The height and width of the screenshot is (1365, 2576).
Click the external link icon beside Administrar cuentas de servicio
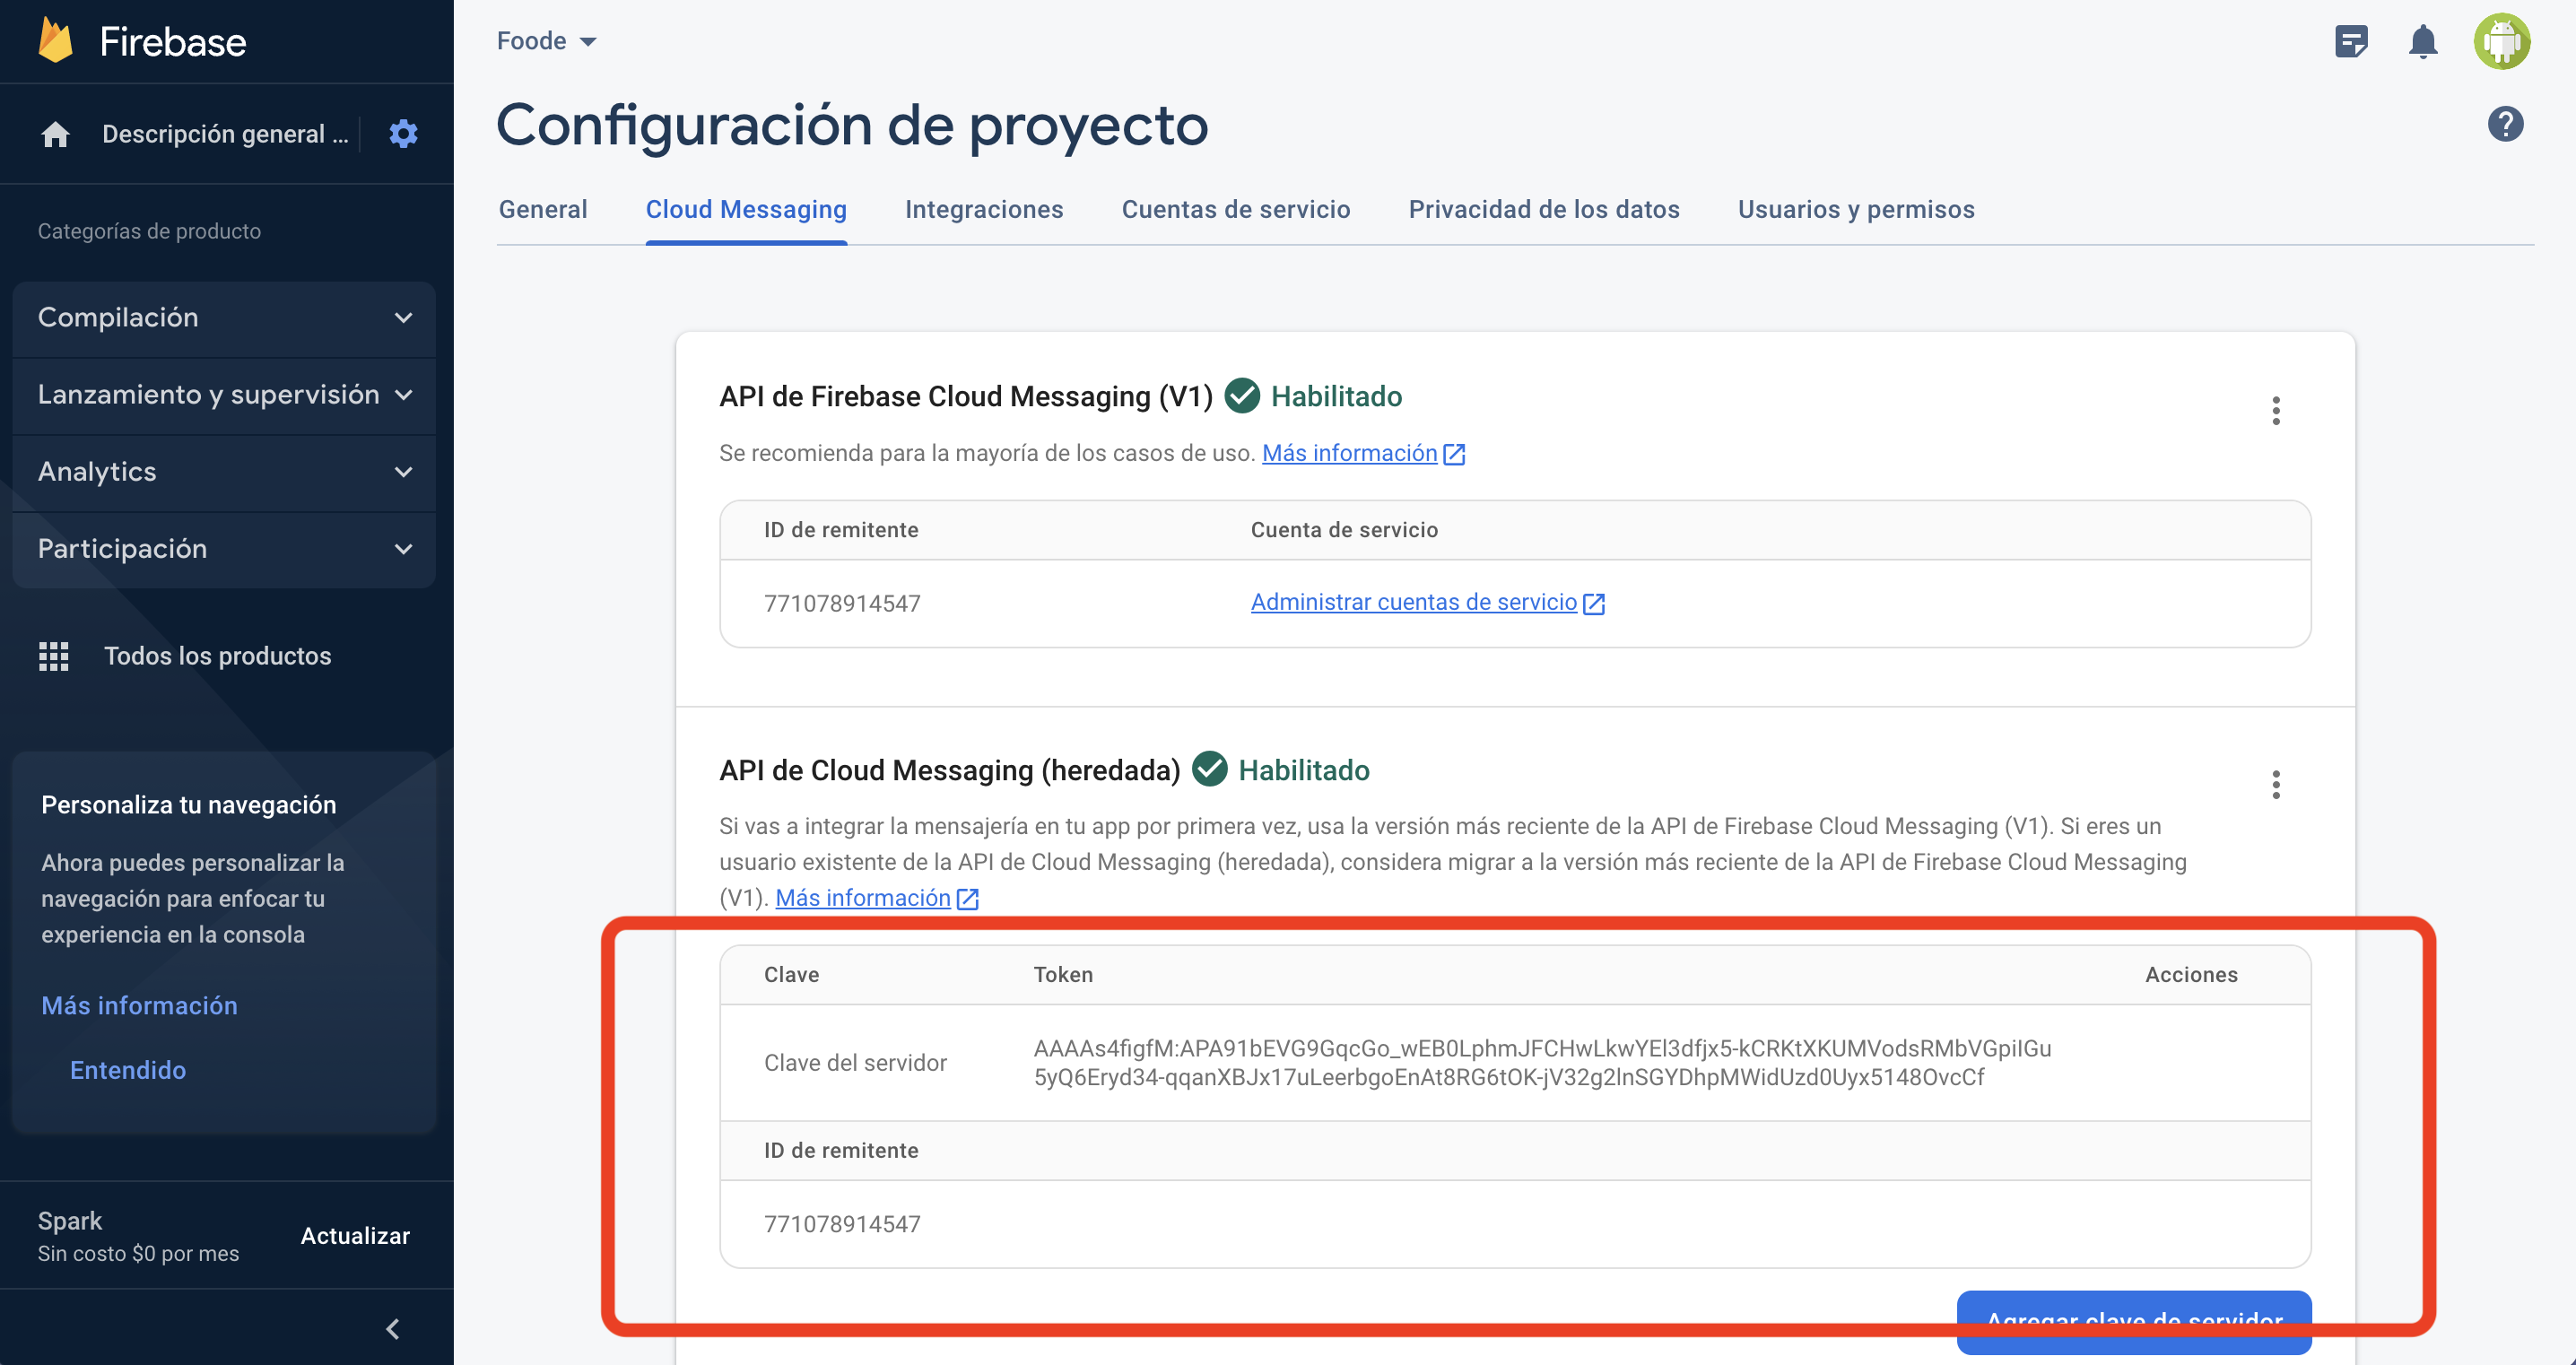(x=1594, y=603)
